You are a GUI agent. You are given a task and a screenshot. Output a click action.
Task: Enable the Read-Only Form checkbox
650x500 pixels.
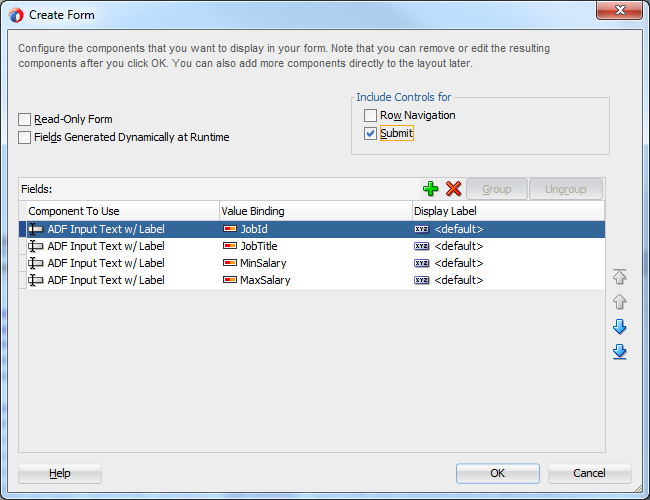click(24, 119)
